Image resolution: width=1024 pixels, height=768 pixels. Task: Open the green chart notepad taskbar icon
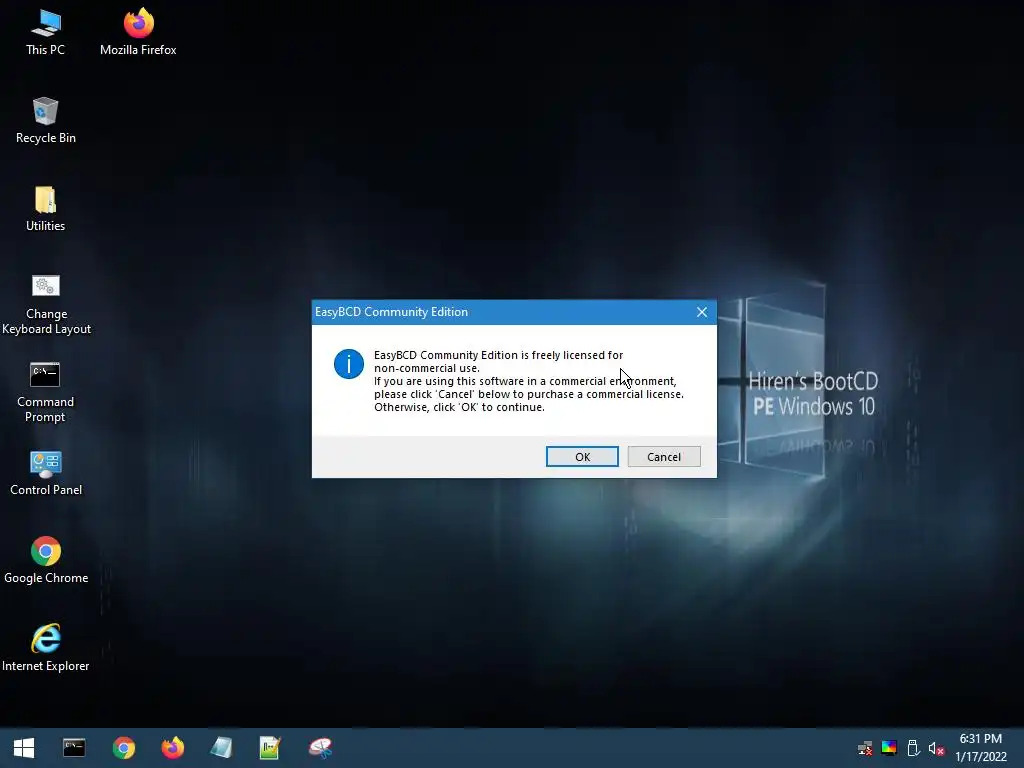(270, 748)
